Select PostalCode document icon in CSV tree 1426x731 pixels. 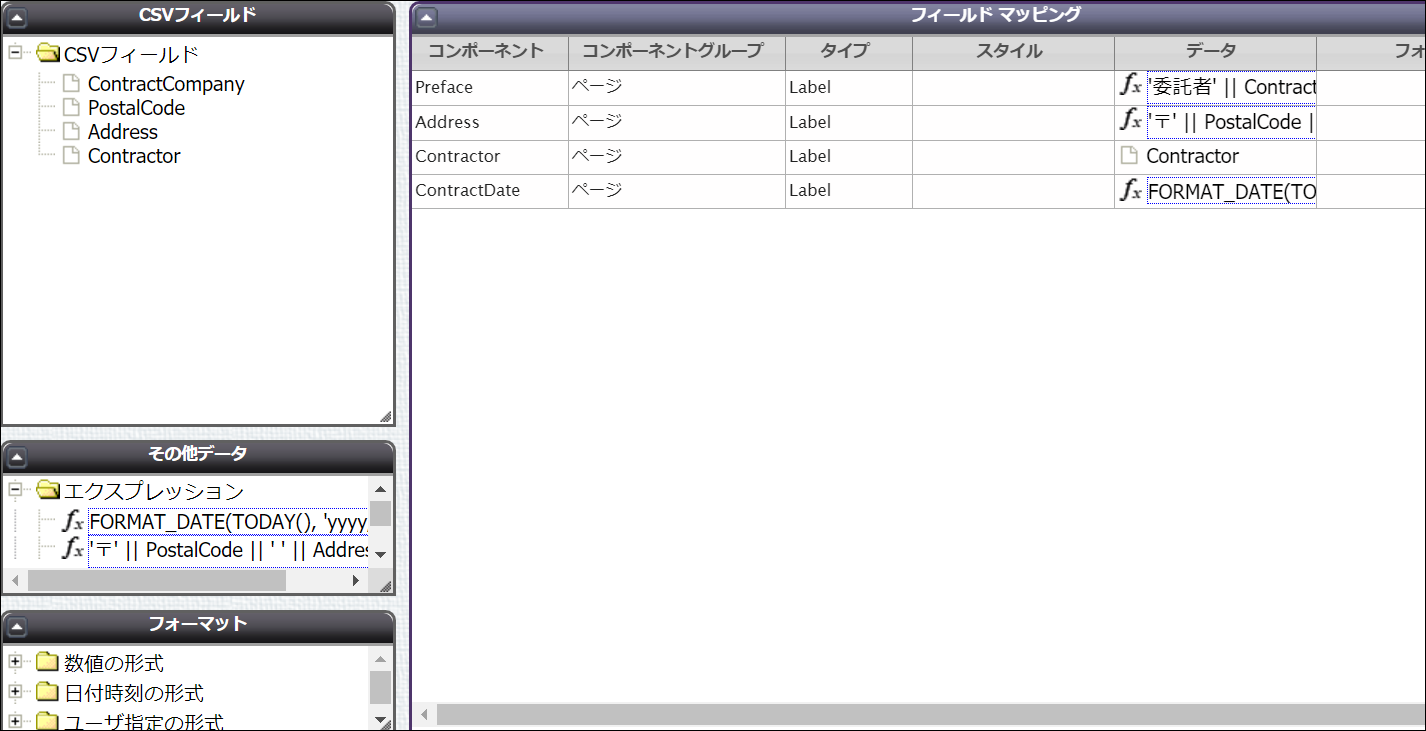(x=71, y=108)
